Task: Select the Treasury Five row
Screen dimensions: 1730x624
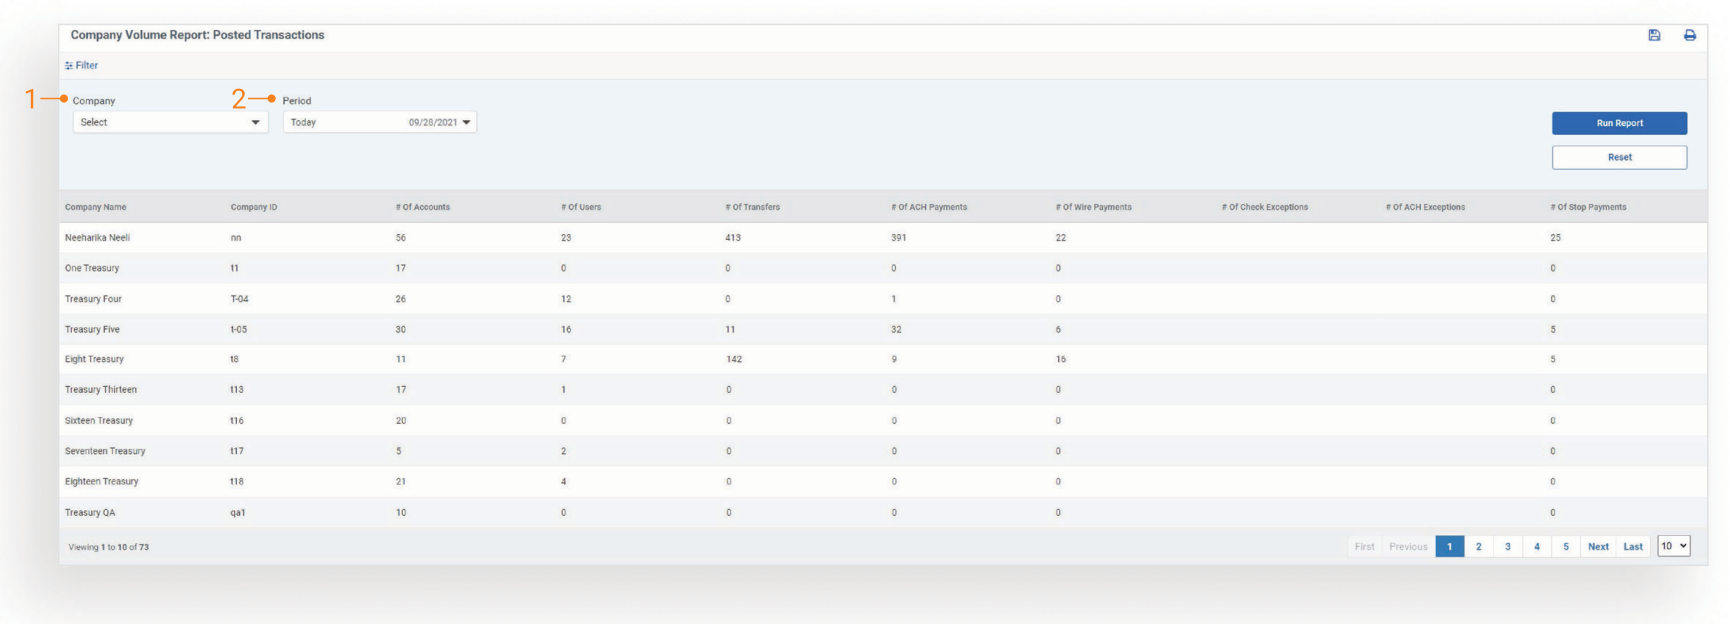Action: [92, 329]
